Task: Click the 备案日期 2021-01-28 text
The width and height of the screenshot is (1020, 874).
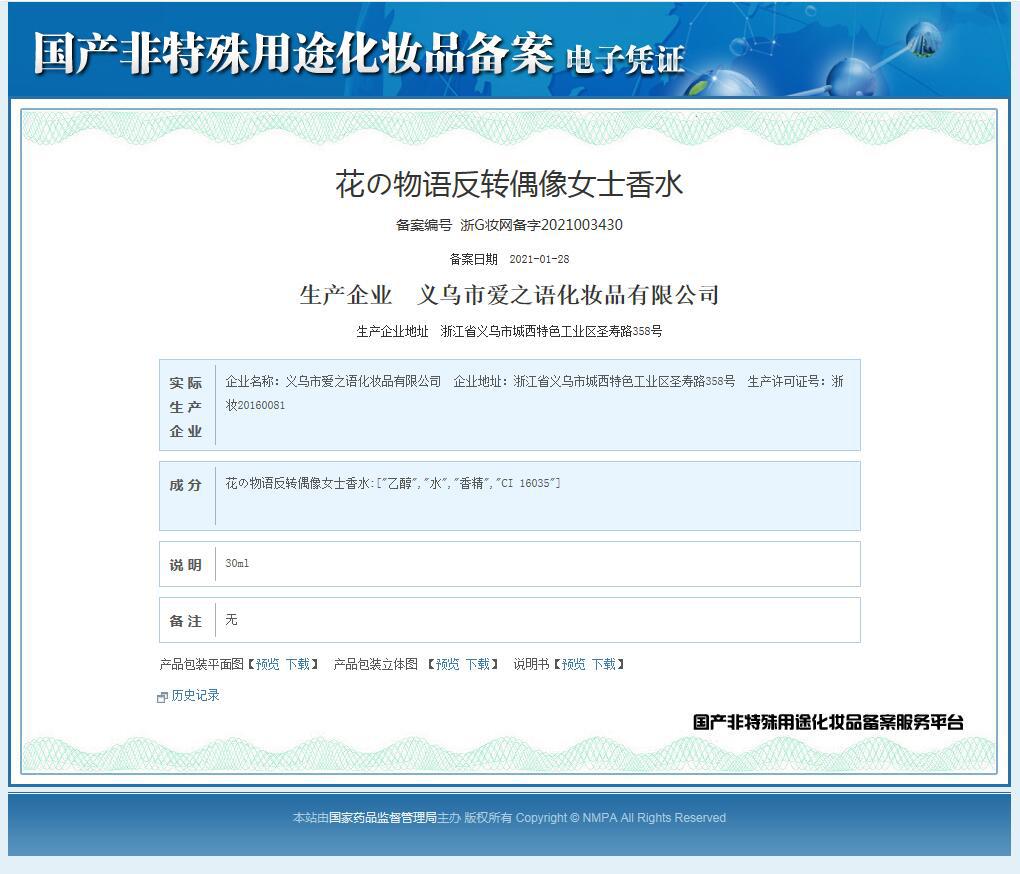Action: pos(509,259)
